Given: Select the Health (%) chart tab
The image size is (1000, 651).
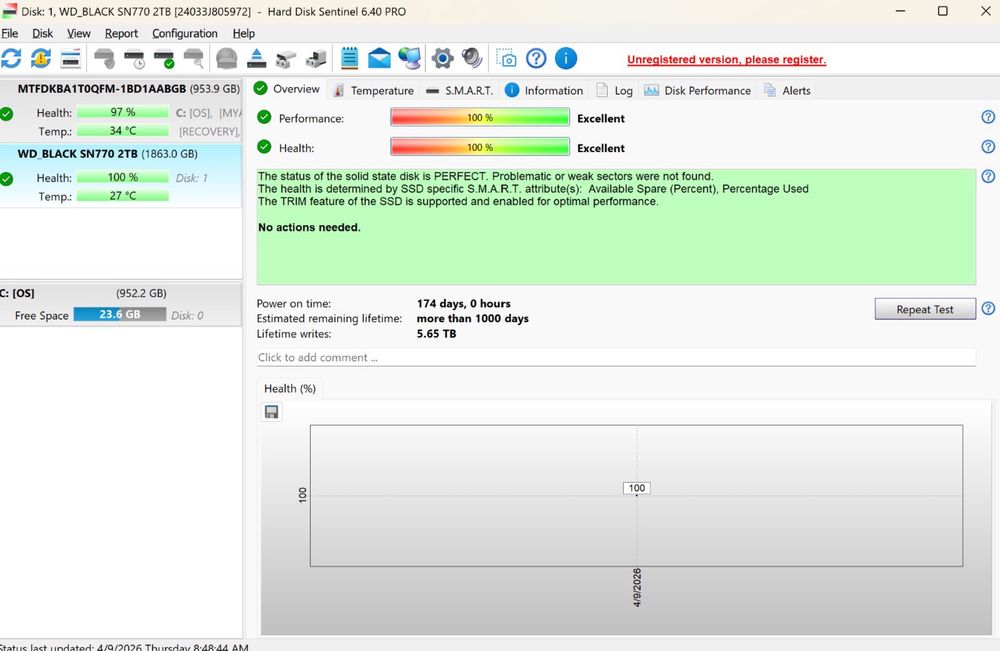Looking at the screenshot, I should (x=290, y=389).
